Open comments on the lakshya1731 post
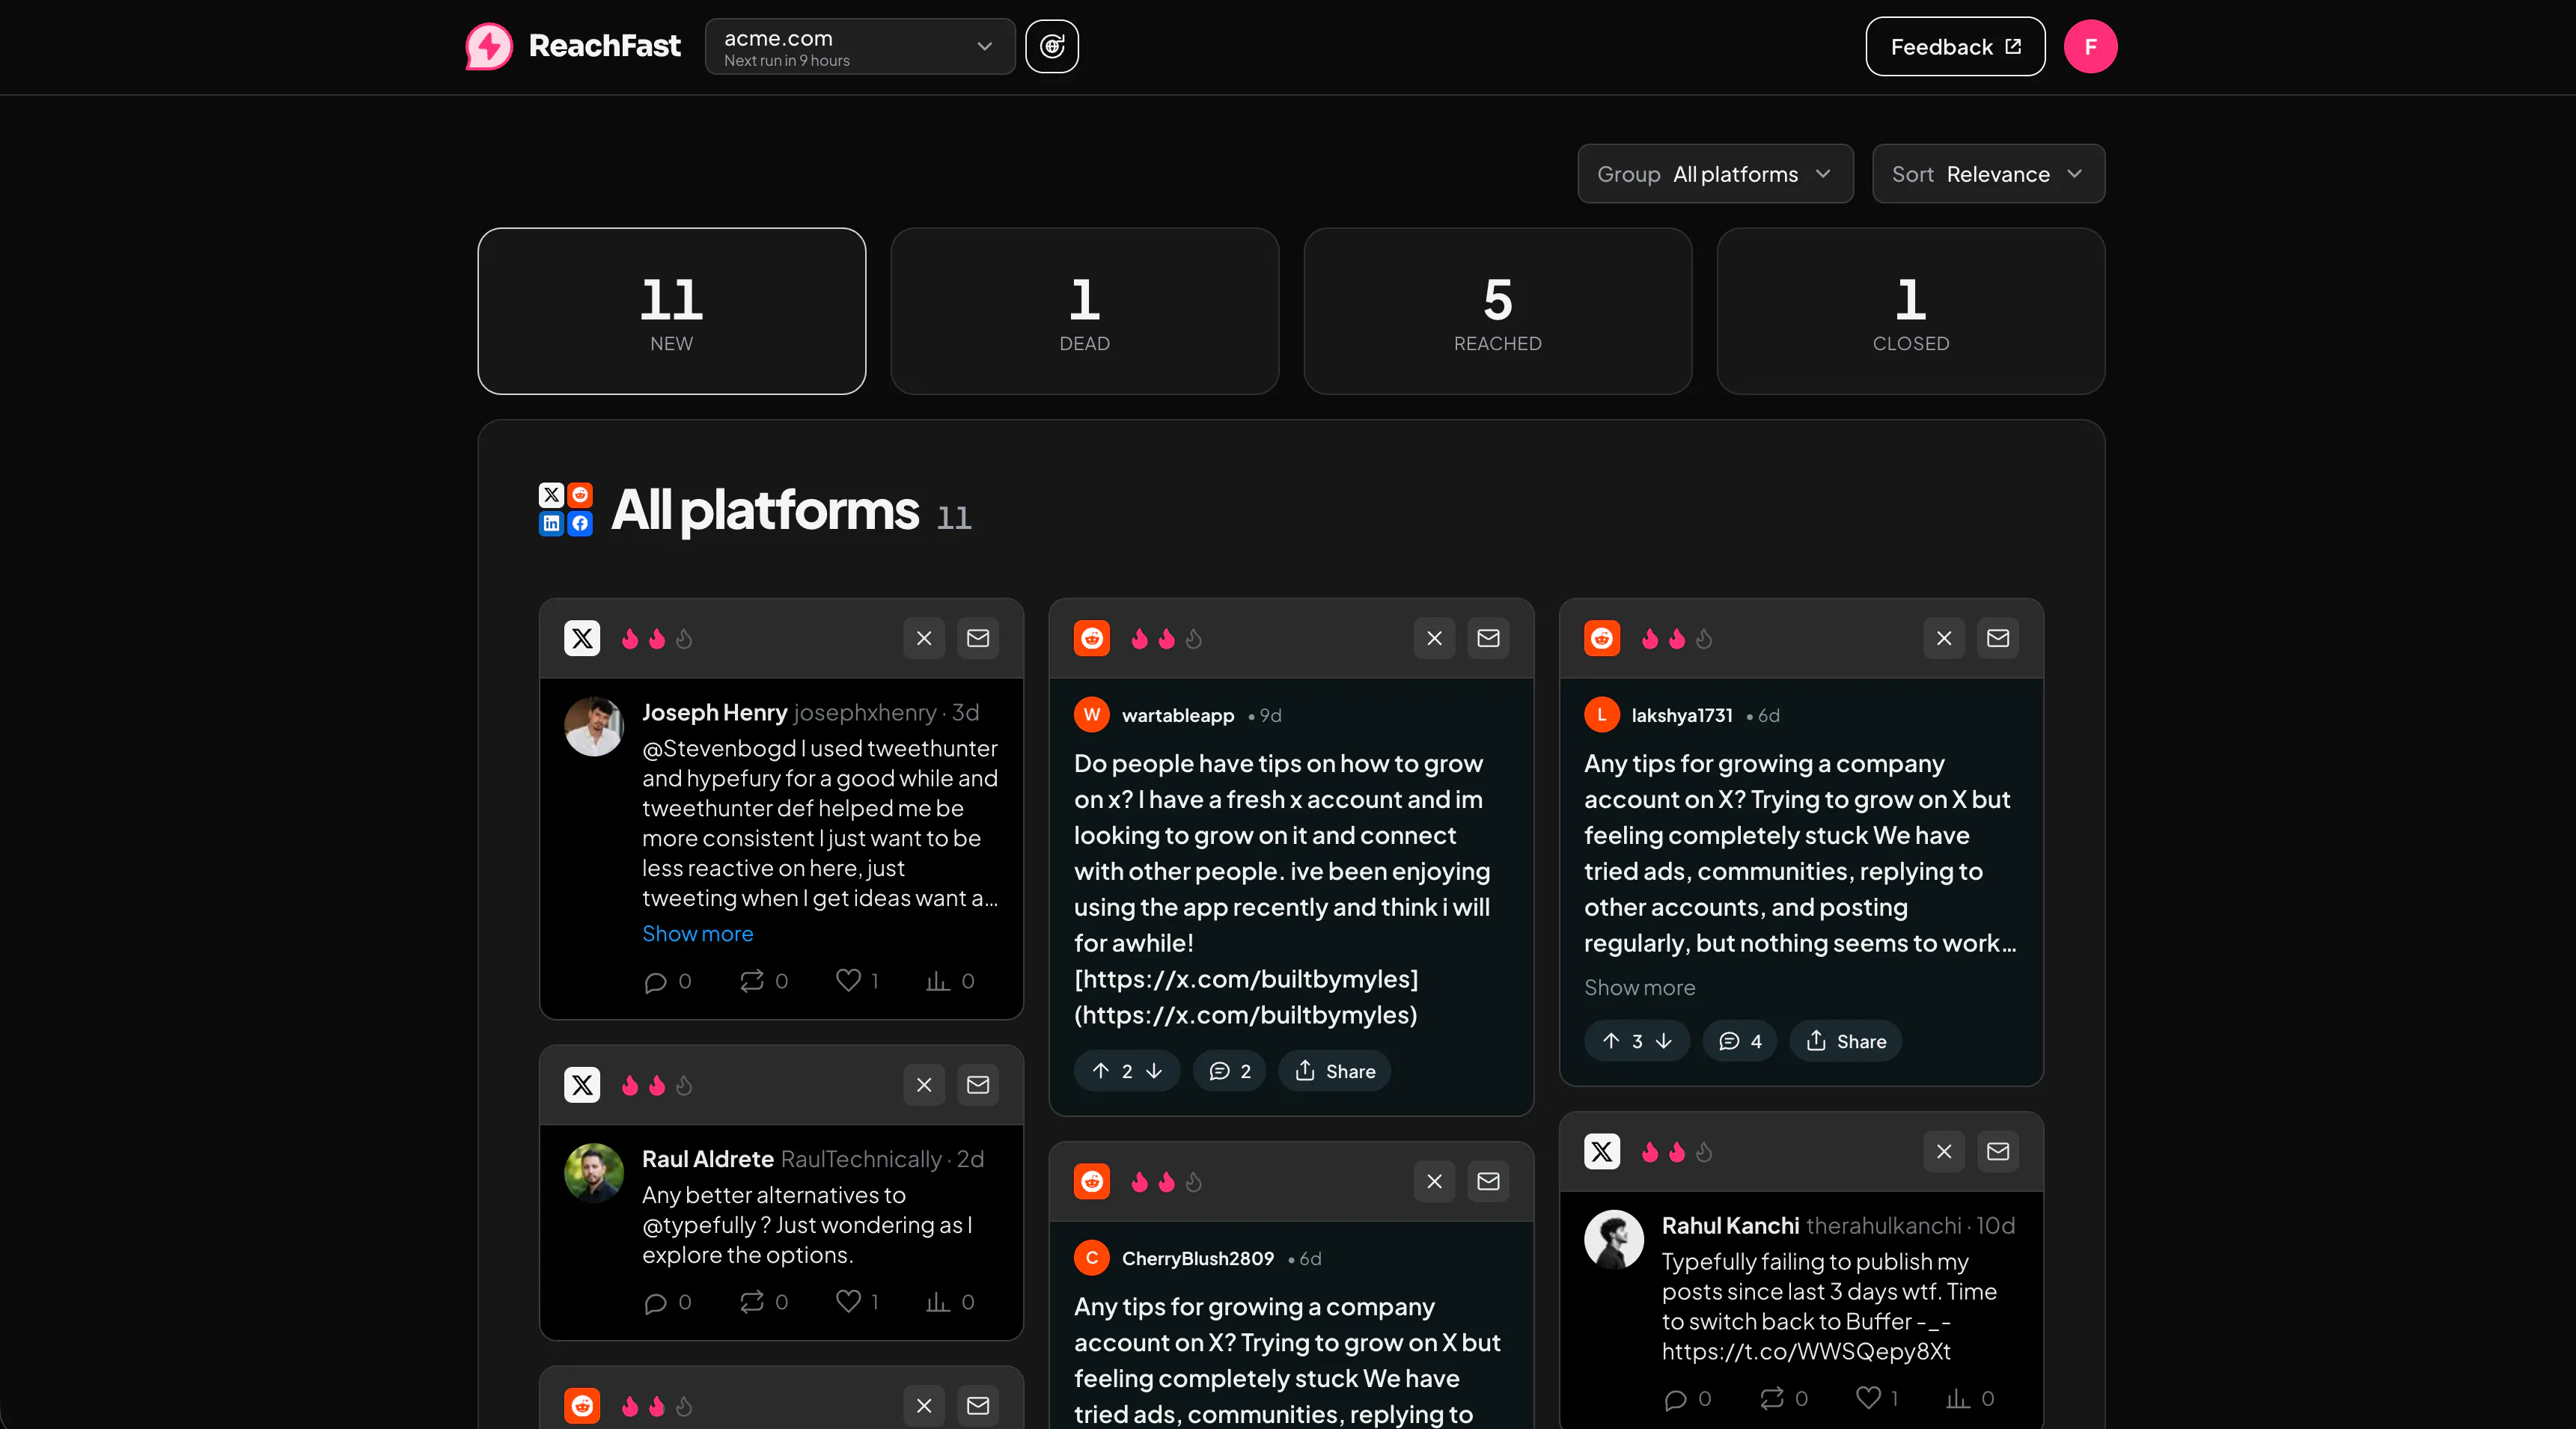Viewport: 2576px width, 1429px height. click(x=1740, y=1041)
